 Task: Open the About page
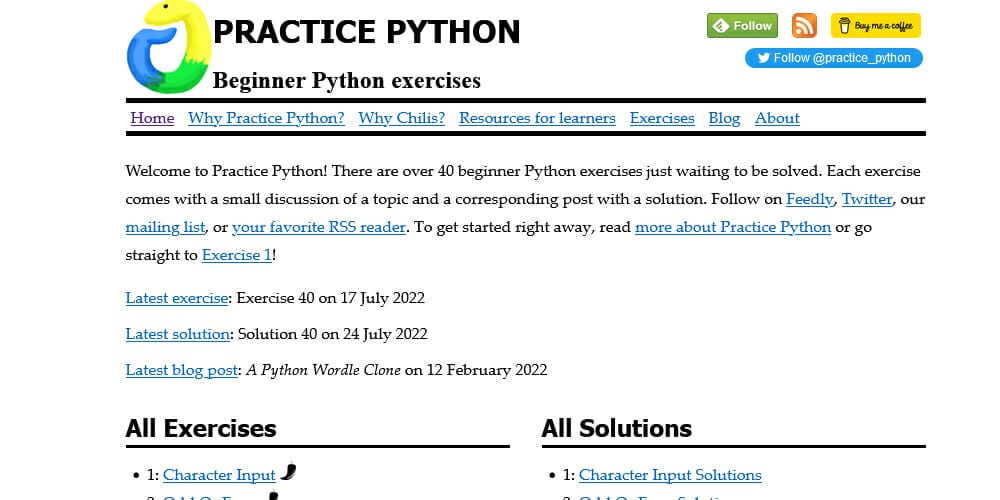tap(777, 118)
